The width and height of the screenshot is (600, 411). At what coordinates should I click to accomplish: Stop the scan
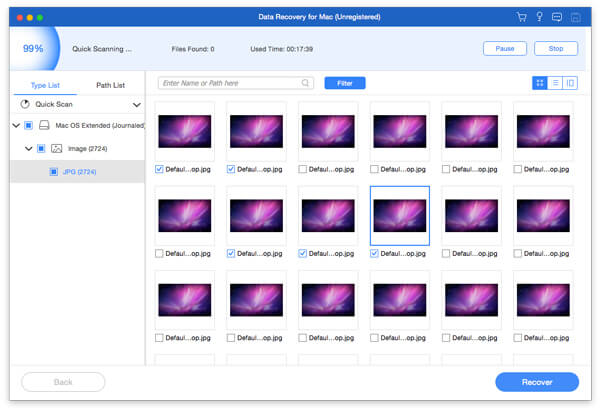point(556,49)
